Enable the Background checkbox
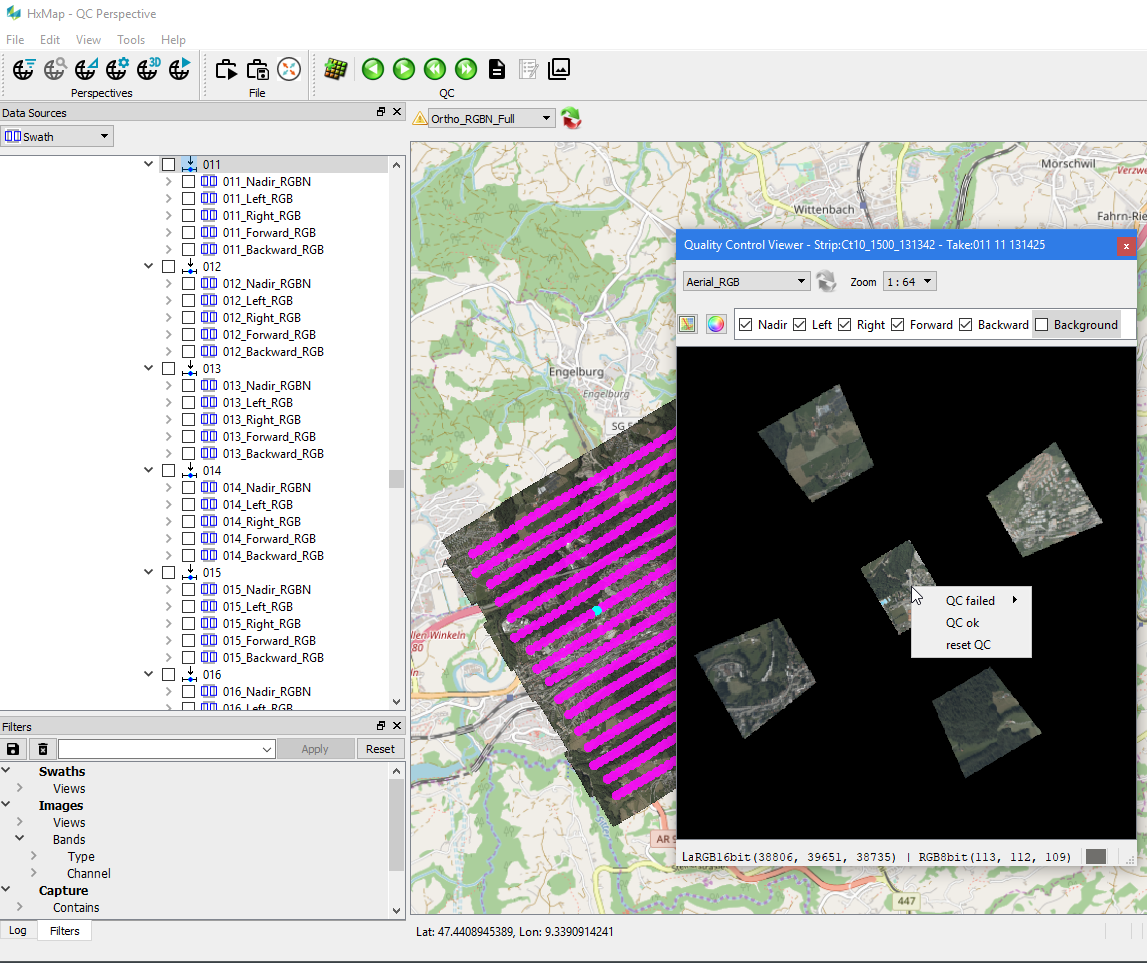1147x963 pixels. tap(1042, 325)
